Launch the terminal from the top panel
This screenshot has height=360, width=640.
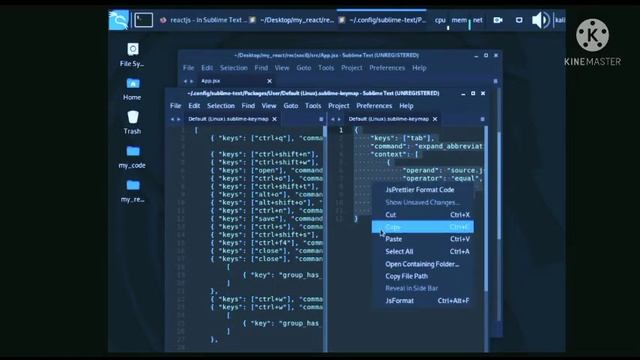144,20
